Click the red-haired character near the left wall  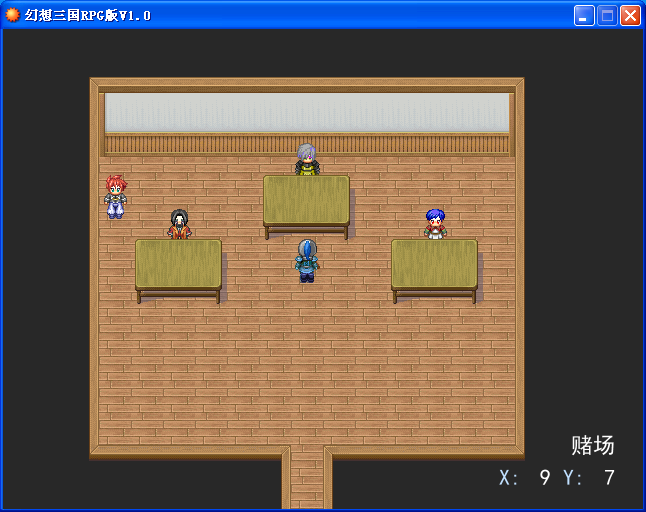[x=116, y=196]
